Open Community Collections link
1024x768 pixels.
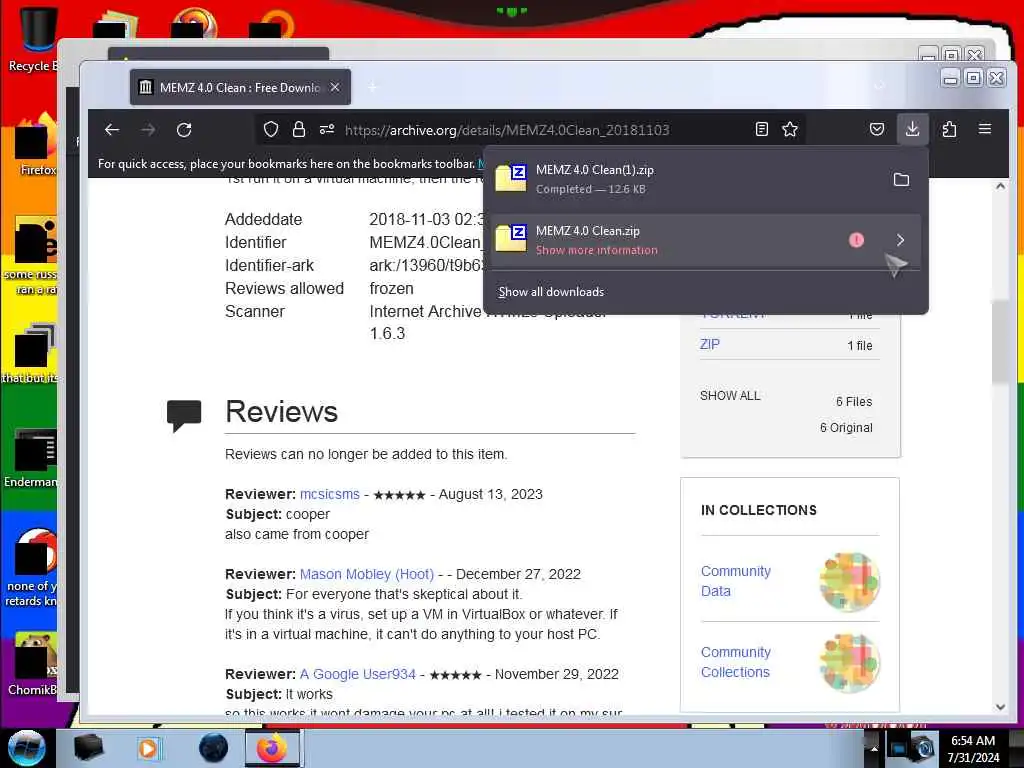pyautogui.click(x=735, y=662)
